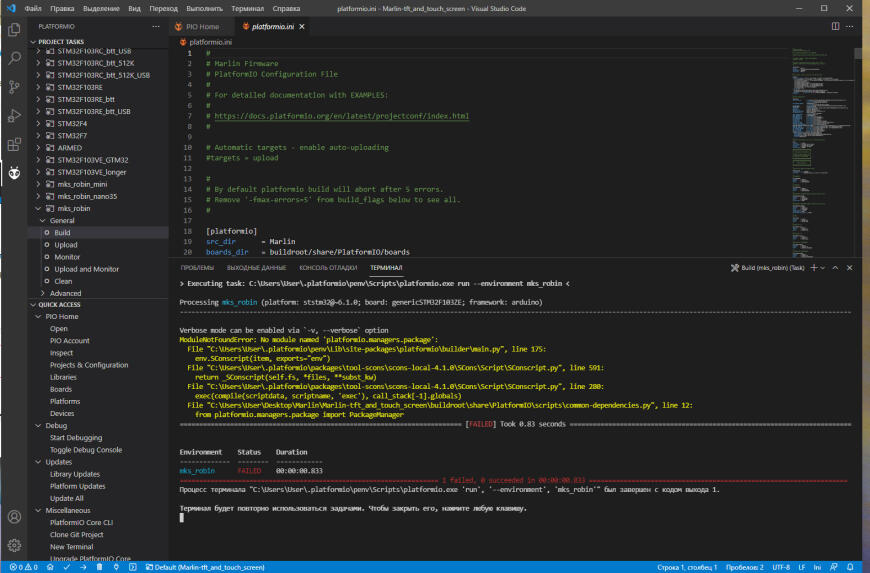Switch to the ВЫХОДНЫЕ ДАННЫЕ panel tab
The width and height of the screenshot is (870, 573).
coord(256,268)
